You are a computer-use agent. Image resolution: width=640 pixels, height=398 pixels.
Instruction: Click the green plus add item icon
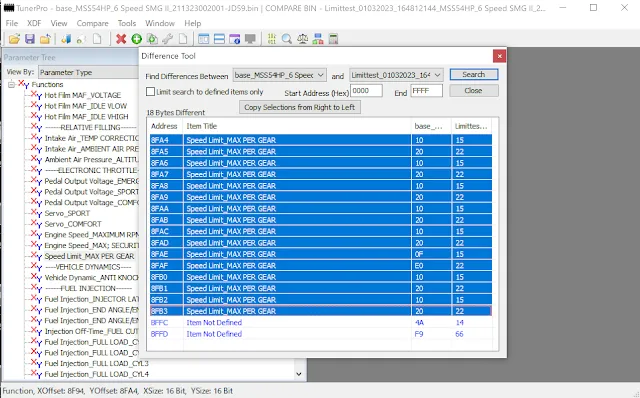[136, 39]
